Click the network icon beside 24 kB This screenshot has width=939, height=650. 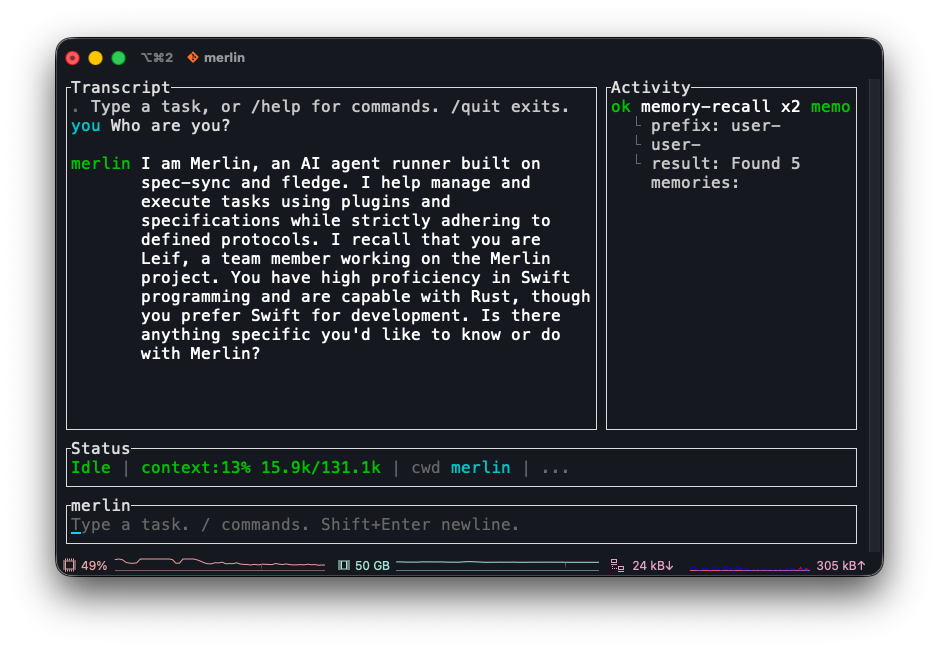617,565
